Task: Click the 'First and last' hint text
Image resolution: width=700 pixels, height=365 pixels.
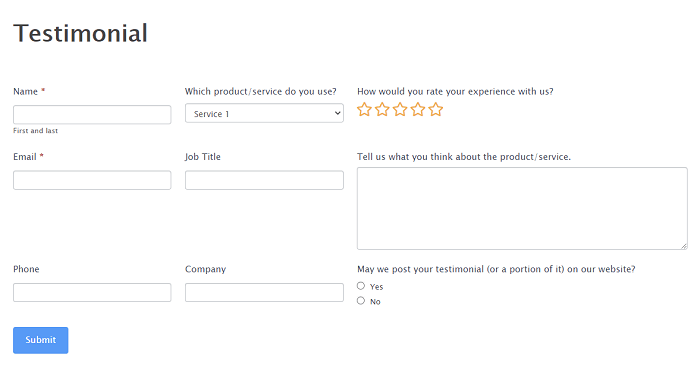Action: coord(36,131)
